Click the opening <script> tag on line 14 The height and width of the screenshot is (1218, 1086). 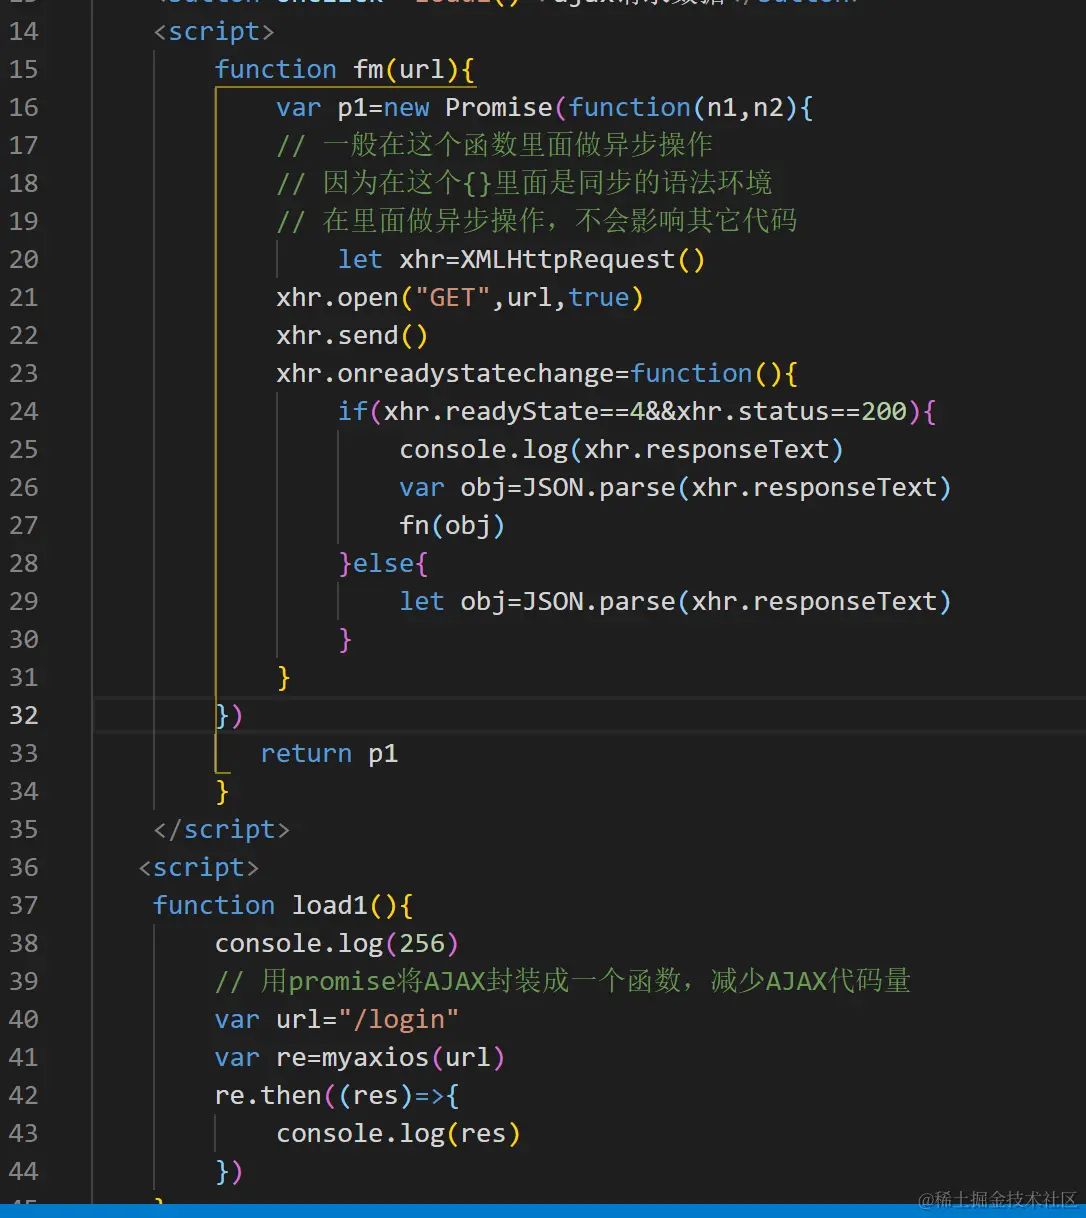tap(214, 31)
